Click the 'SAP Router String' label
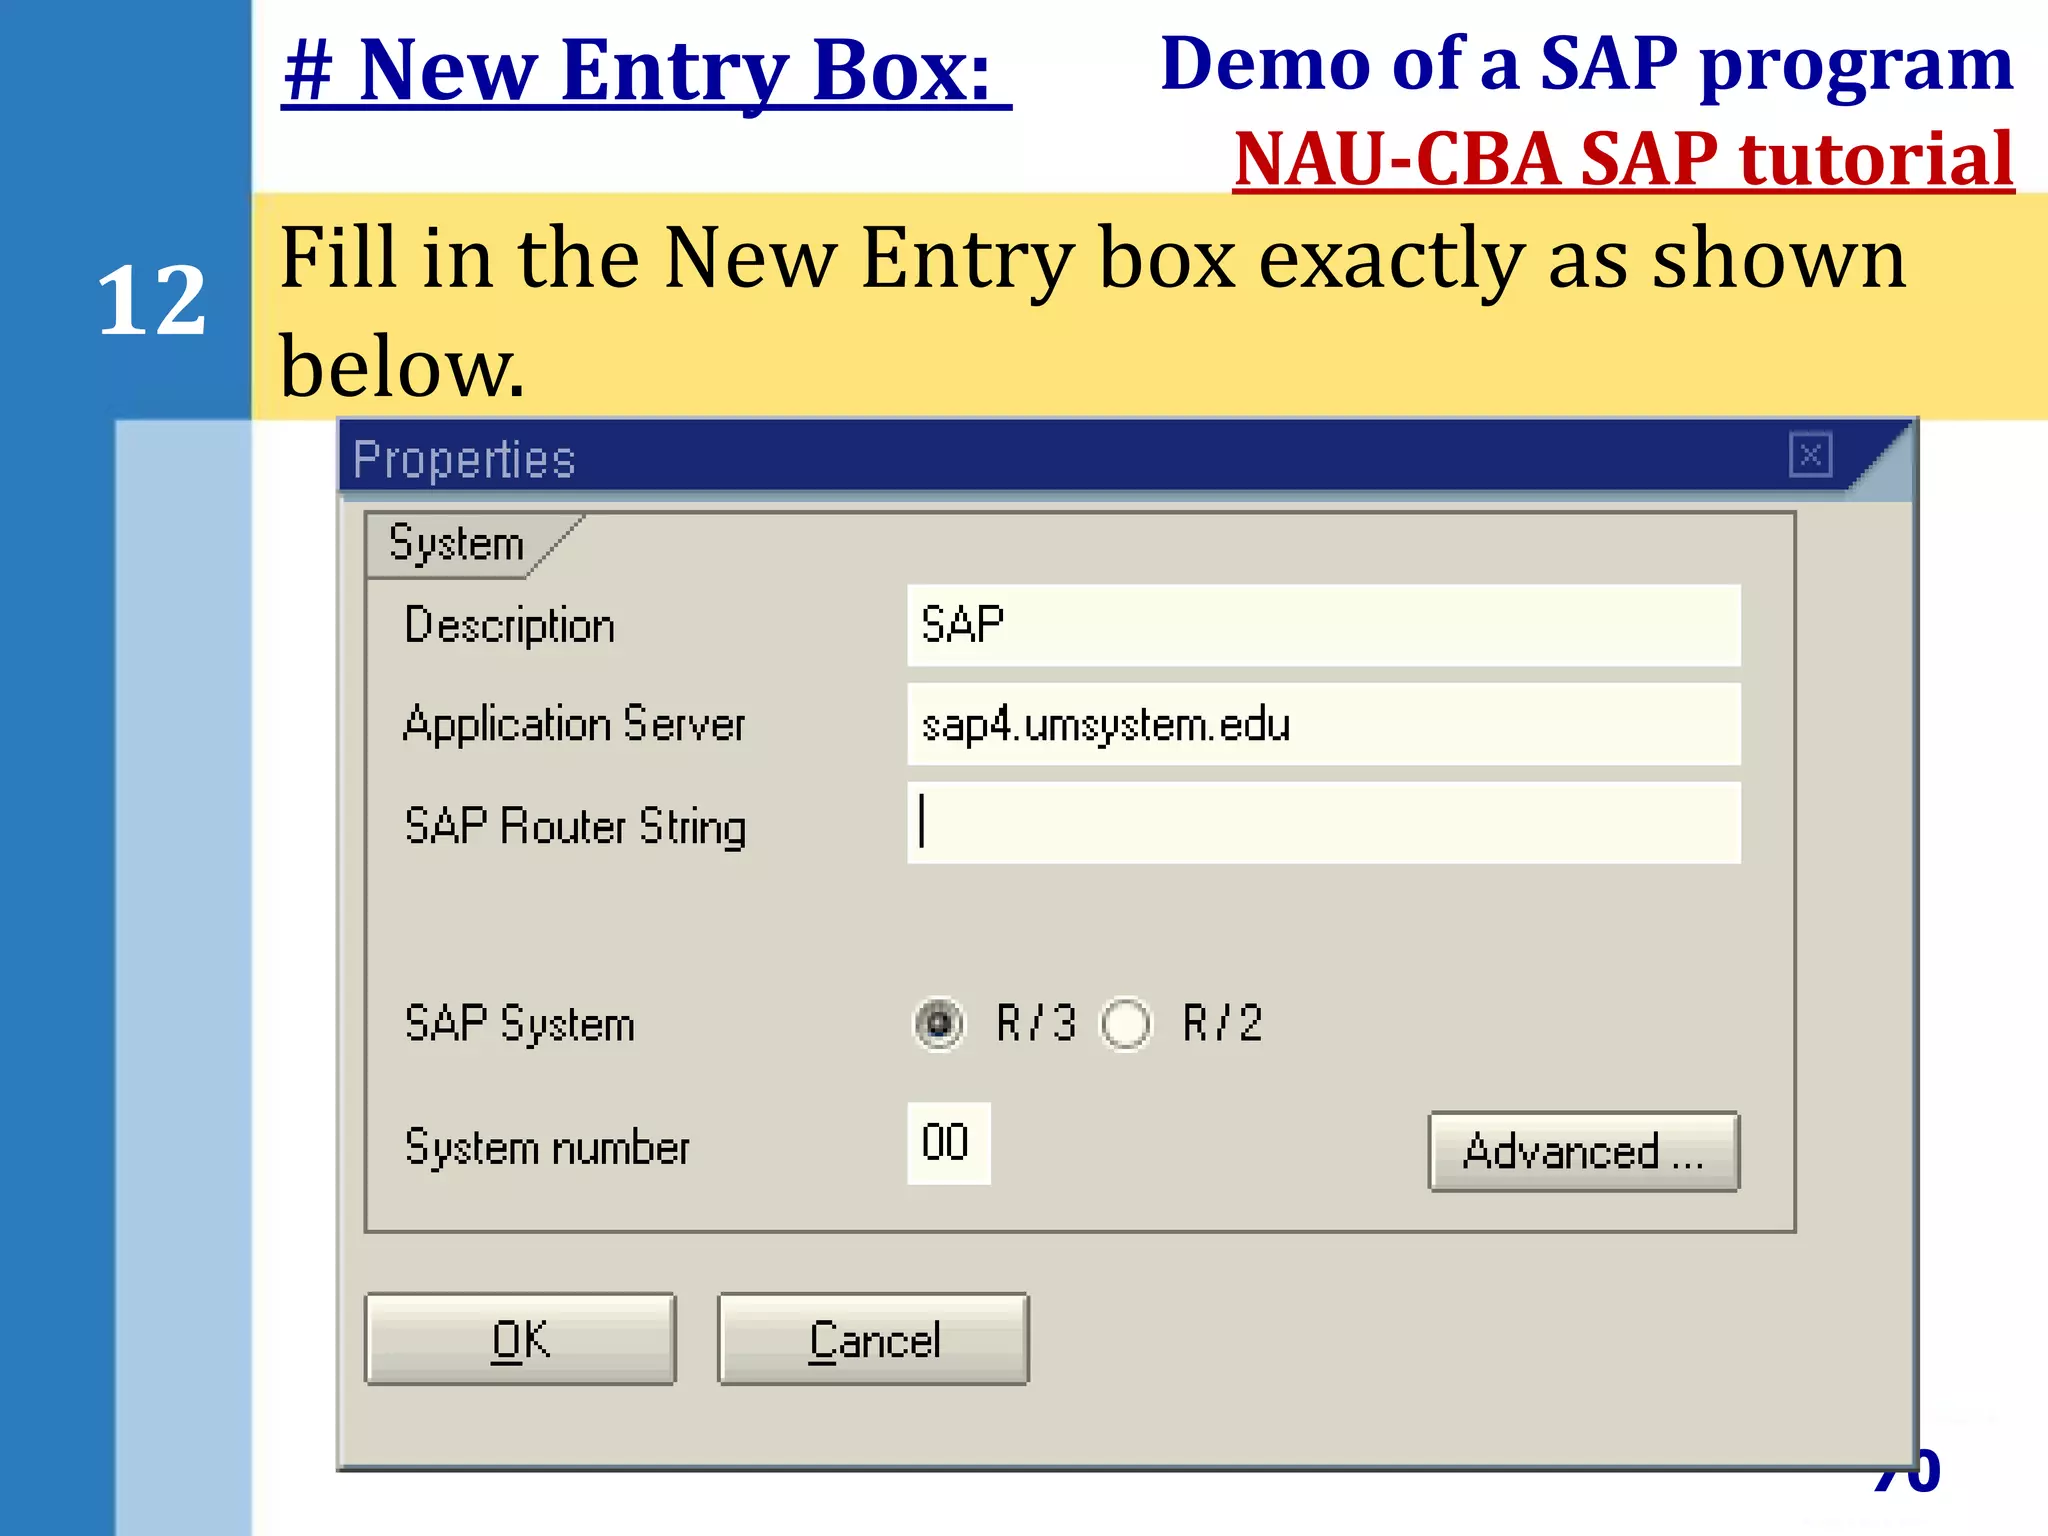The width and height of the screenshot is (2048, 1536). (575, 827)
